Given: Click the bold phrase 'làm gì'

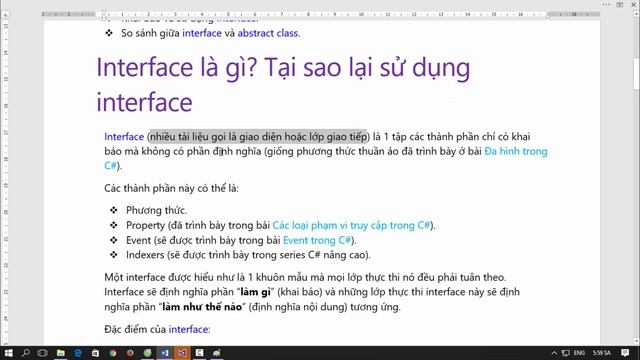Looking at the screenshot, I should 256,292.
